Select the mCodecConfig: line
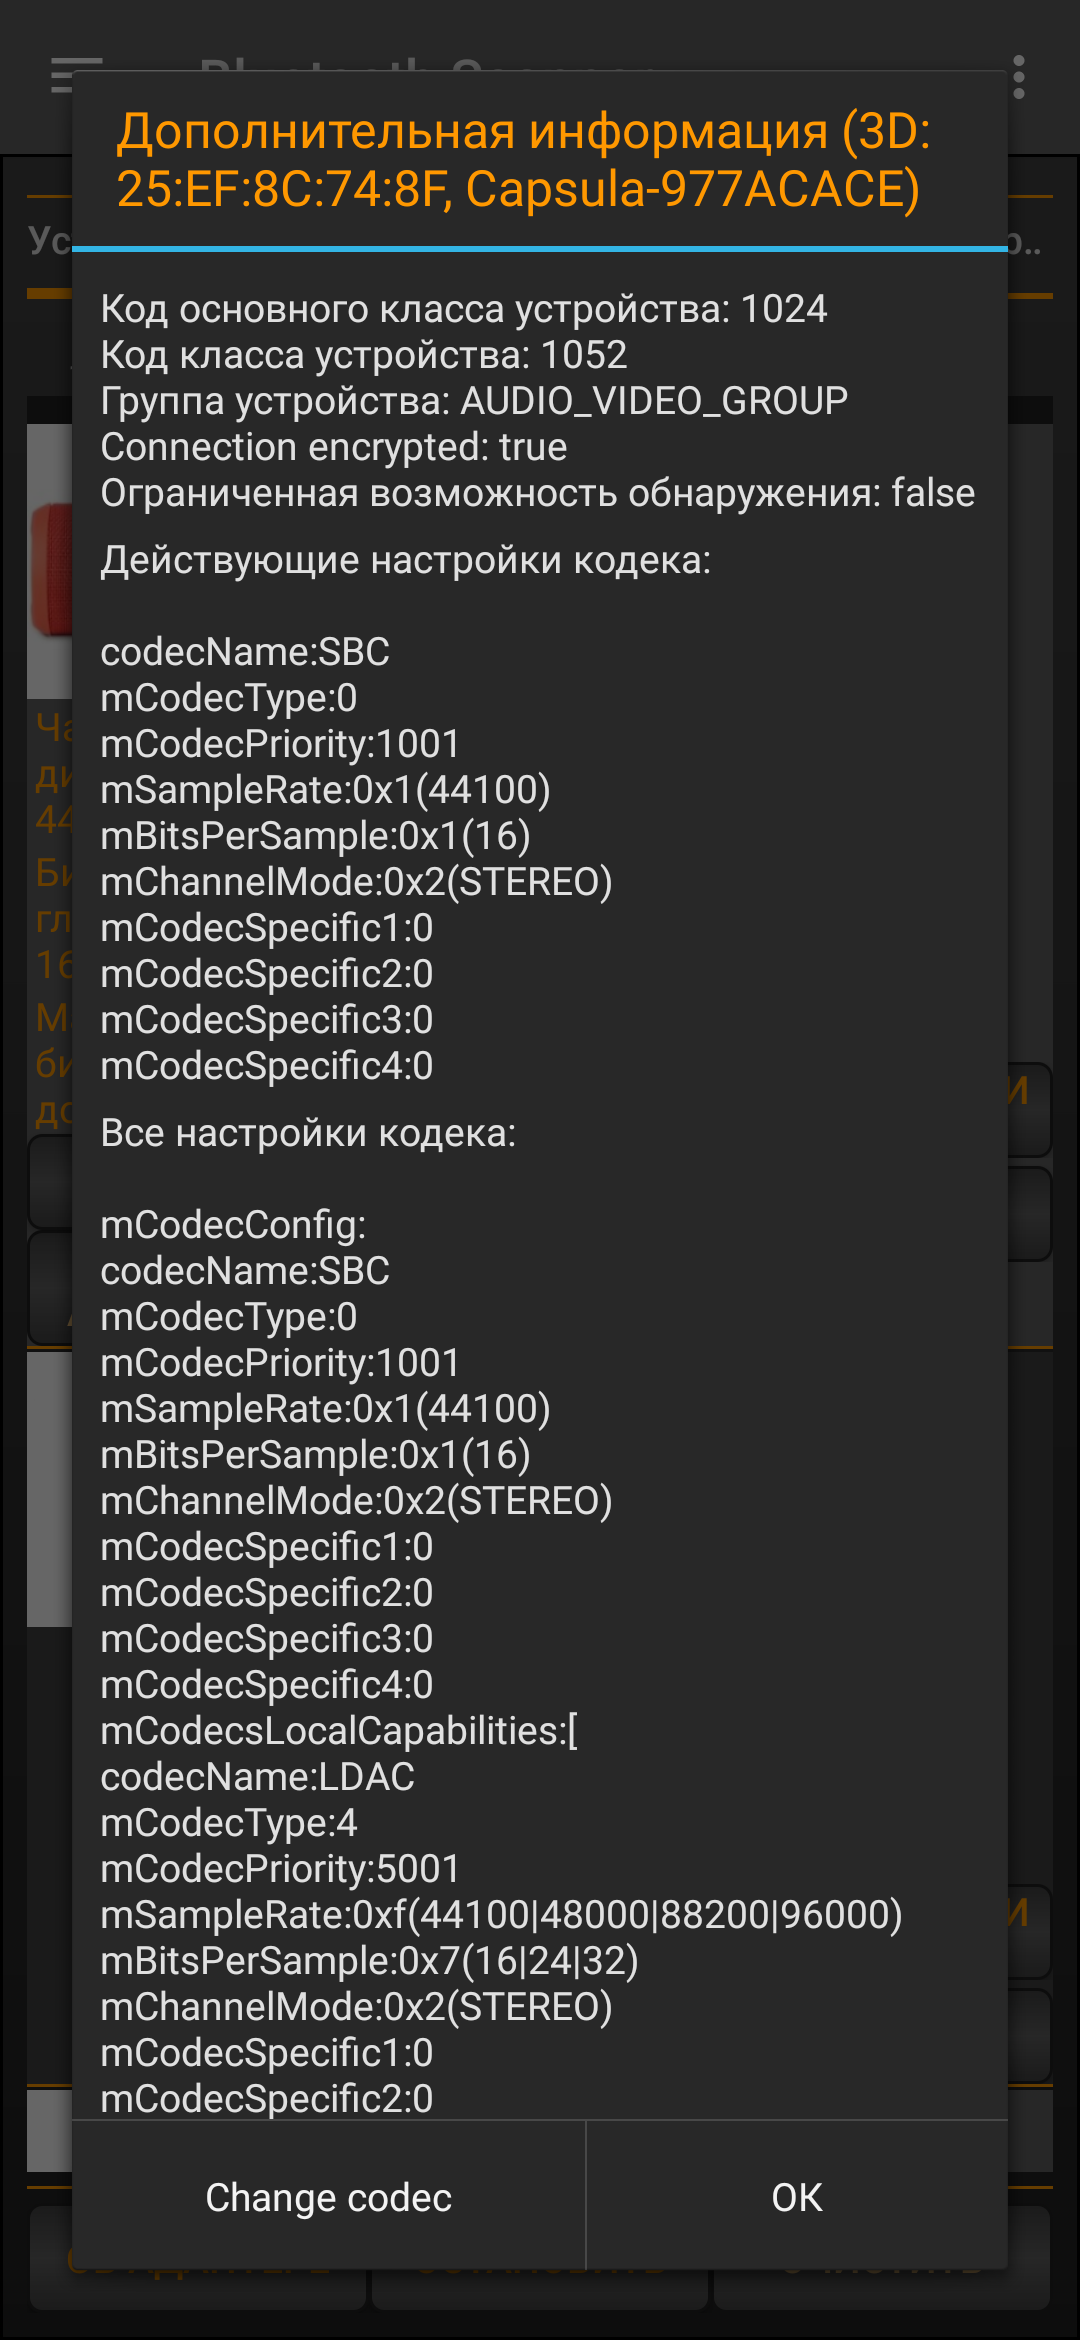1080x2340 pixels. pos(233,1225)
